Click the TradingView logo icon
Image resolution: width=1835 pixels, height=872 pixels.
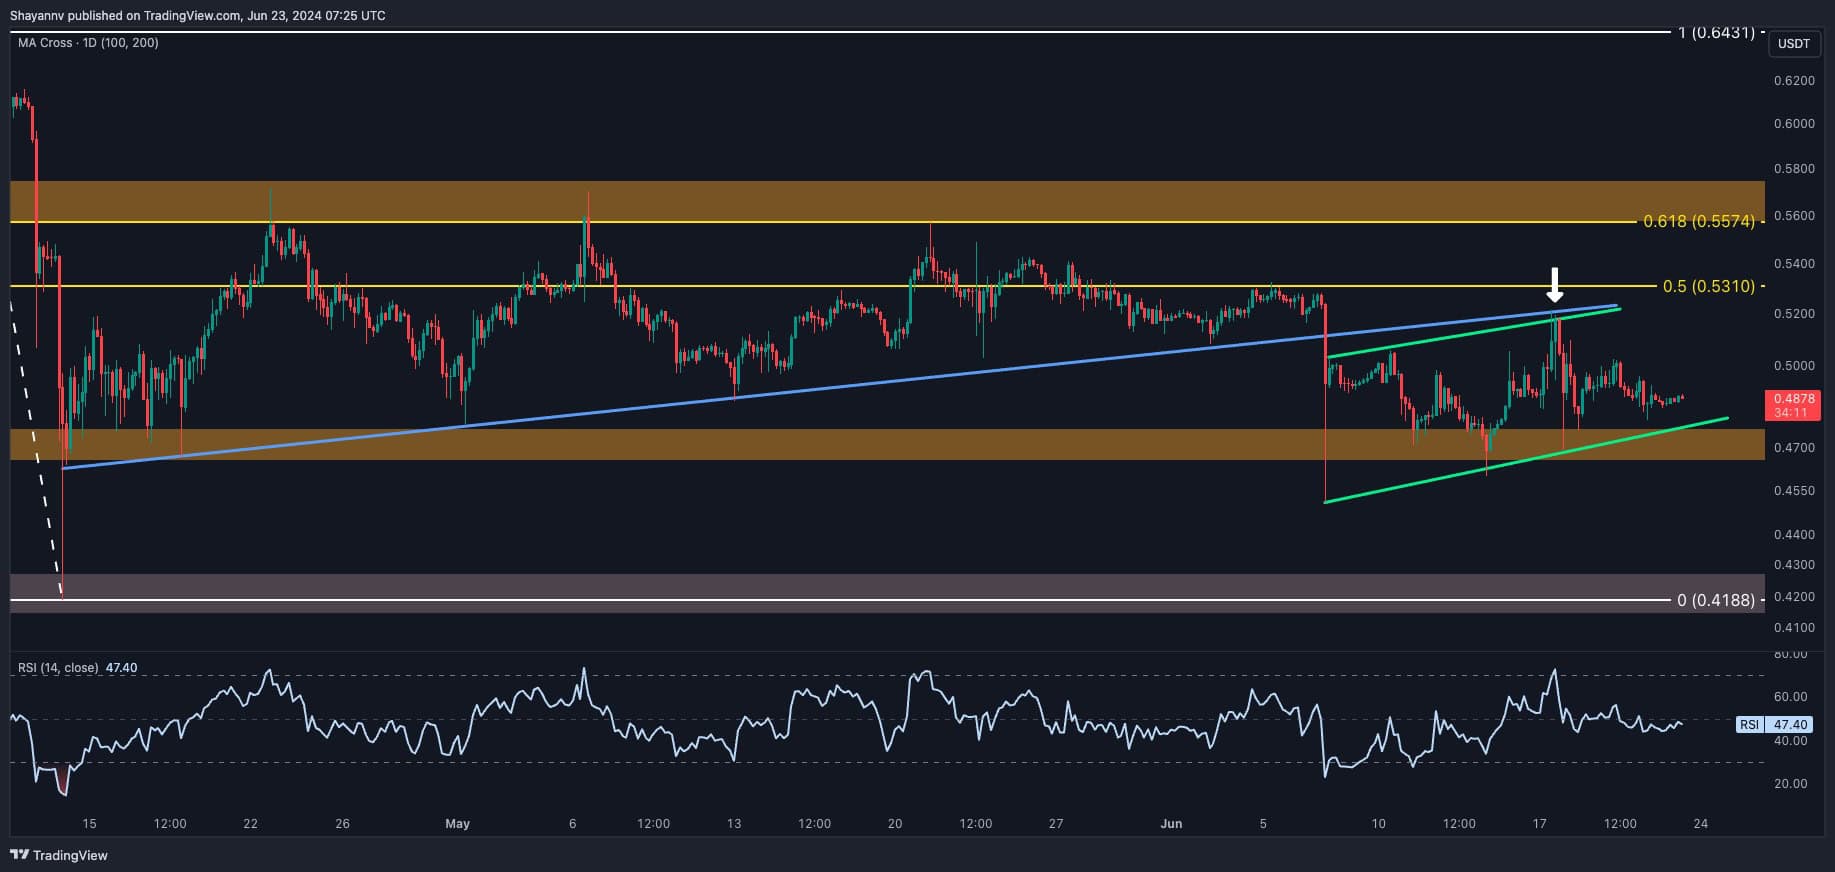(19, 855)
